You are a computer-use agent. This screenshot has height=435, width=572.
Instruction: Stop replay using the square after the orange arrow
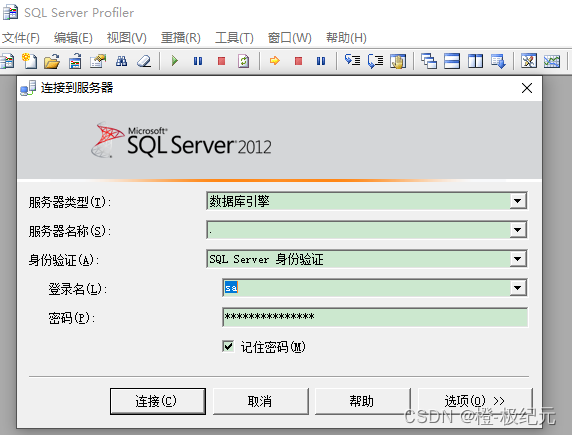point(298,61)
